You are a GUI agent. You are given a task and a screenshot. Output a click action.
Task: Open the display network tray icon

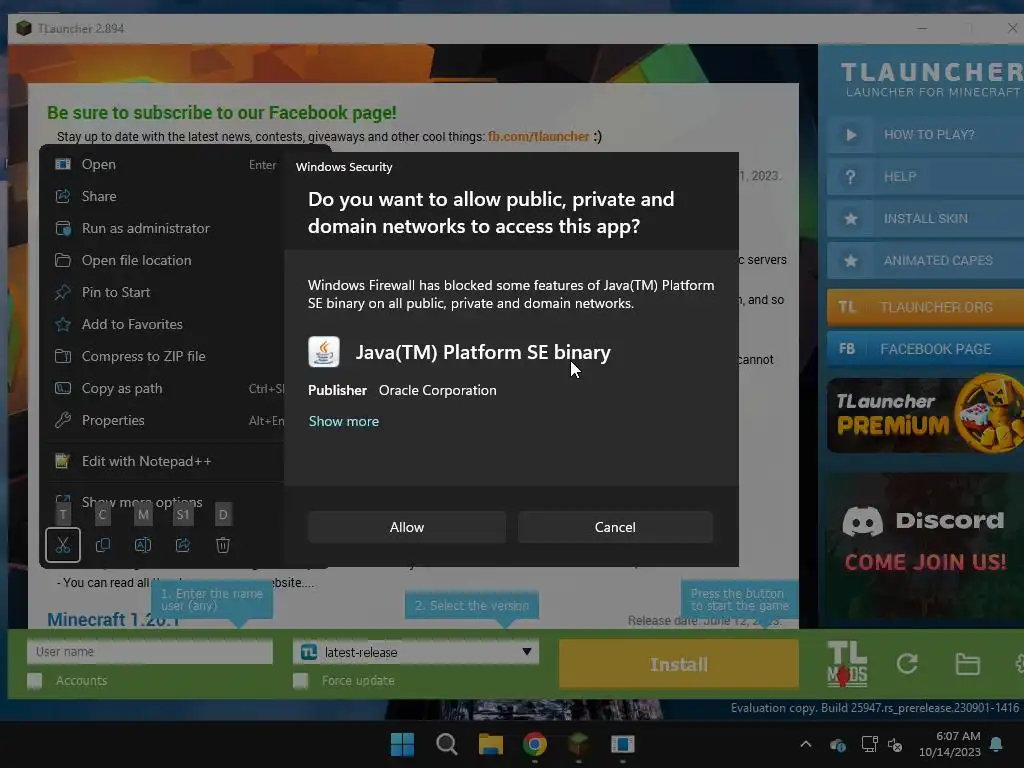(x=869, y=744)
